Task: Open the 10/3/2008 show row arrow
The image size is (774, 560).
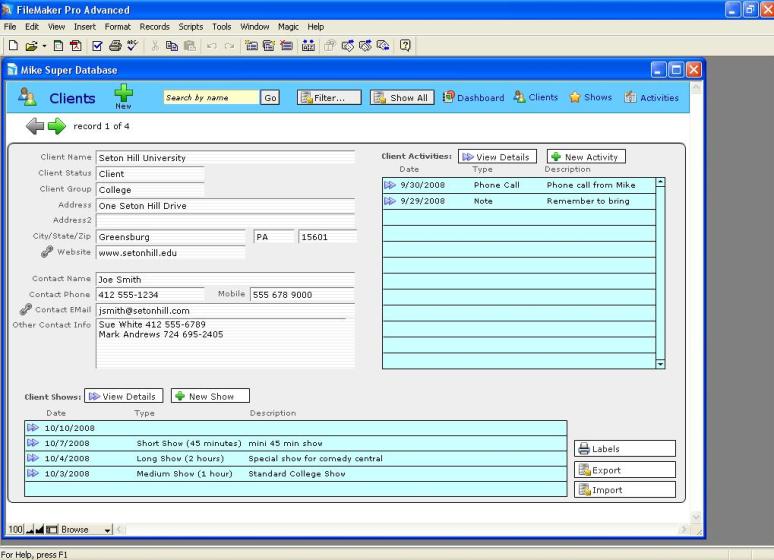Action: pyautogui.click(x=33, y=474)
